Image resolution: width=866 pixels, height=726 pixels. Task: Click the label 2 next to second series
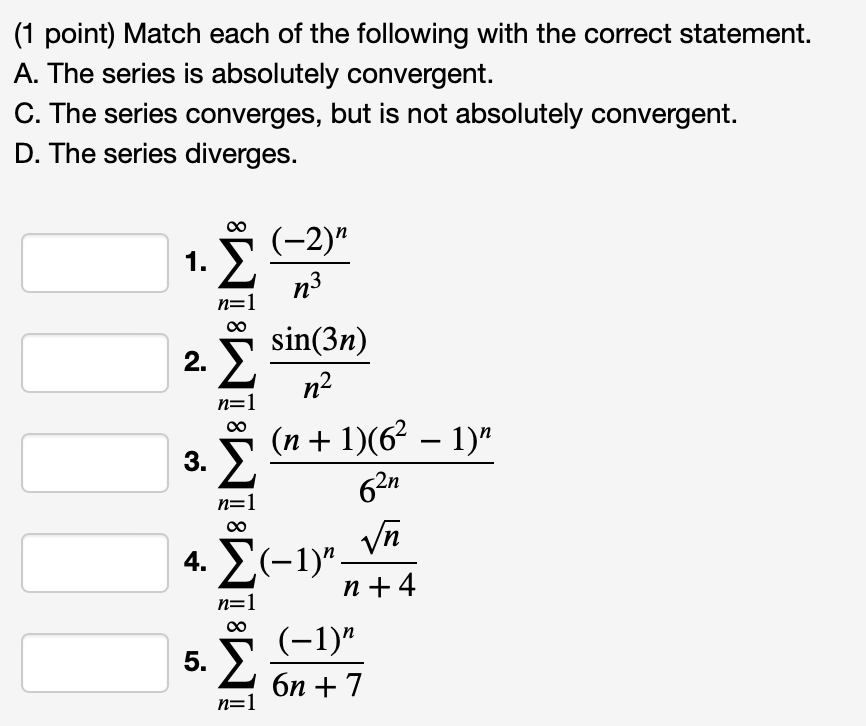coord(193,363)
